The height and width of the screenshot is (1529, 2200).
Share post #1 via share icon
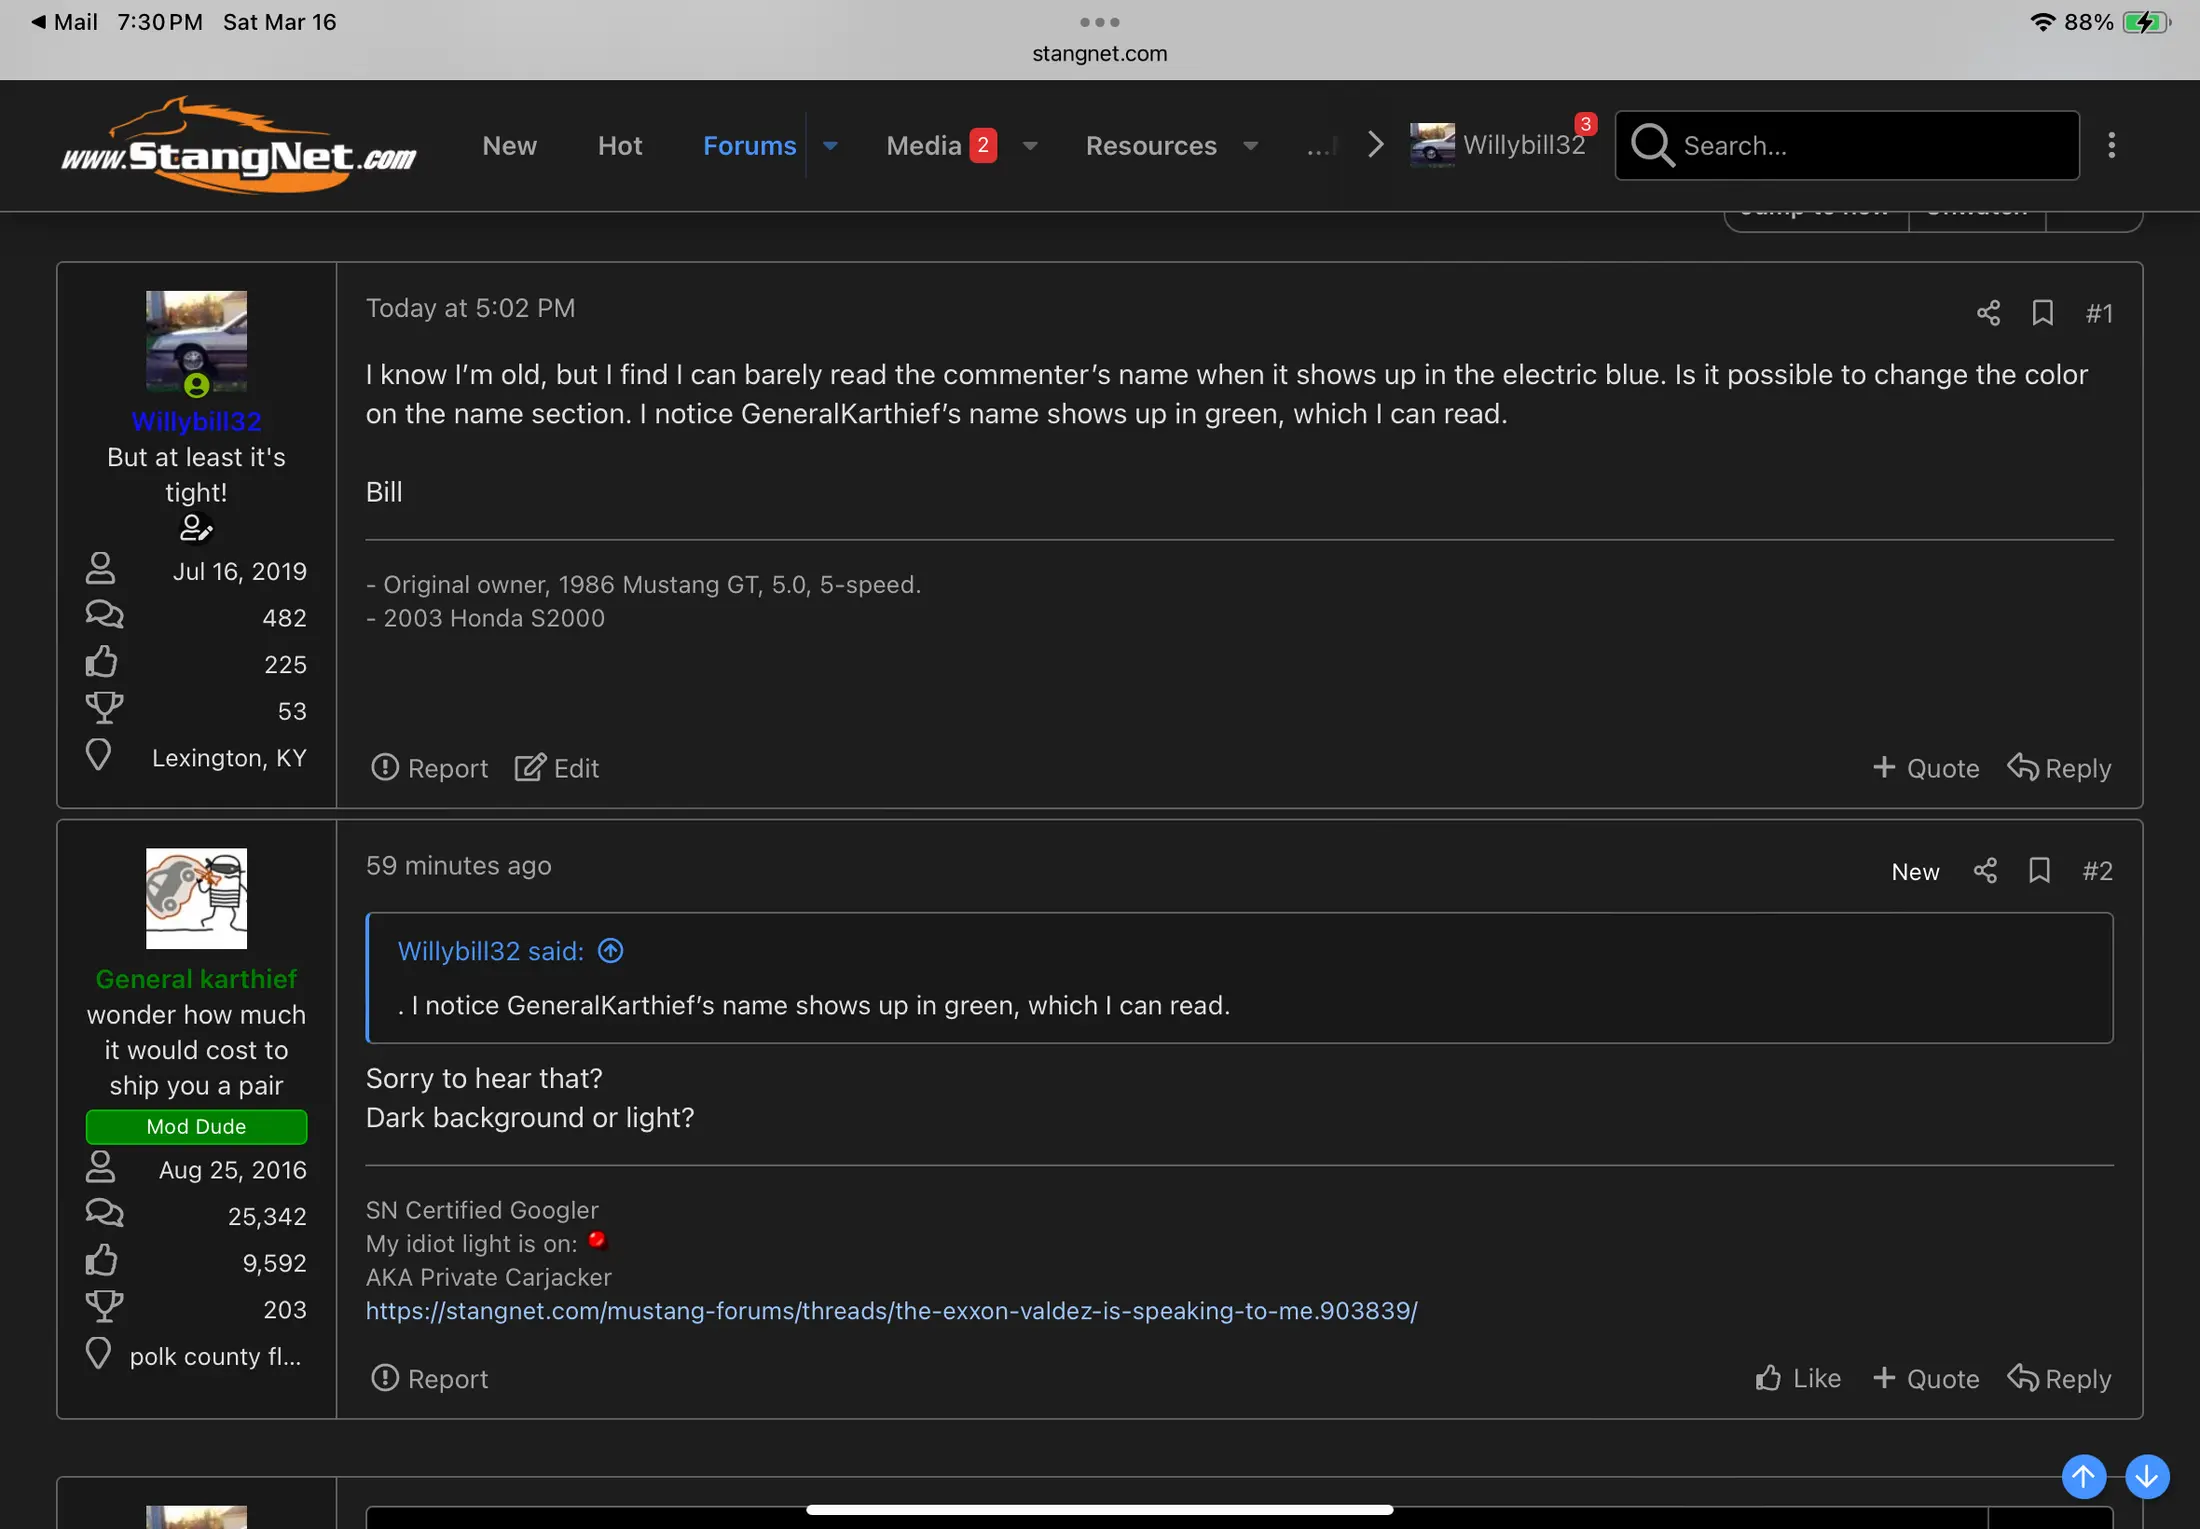(1988, 313)
